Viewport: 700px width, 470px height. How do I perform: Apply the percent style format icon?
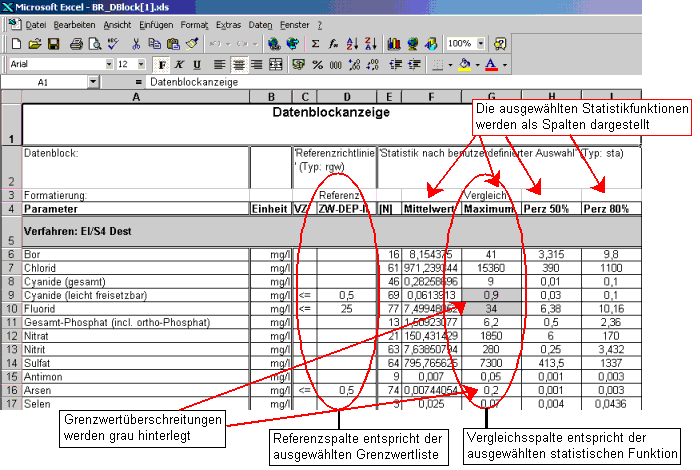pos(317,64)
